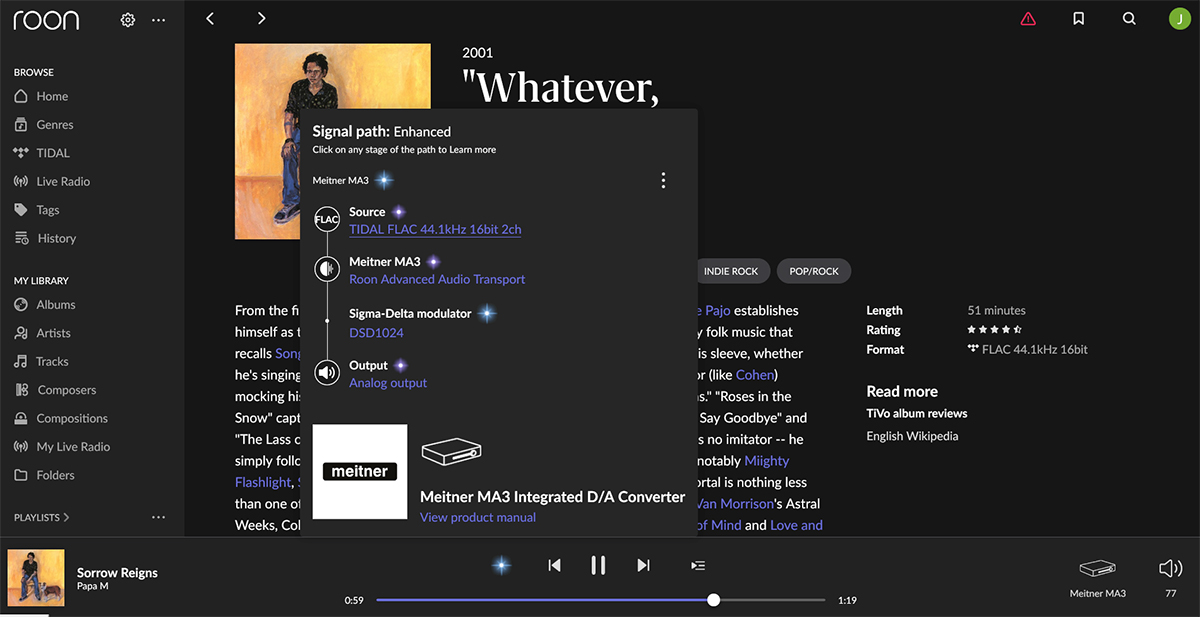Open the green user profile avatar
Screen dimensions: 1200x617
(1179, 19)
